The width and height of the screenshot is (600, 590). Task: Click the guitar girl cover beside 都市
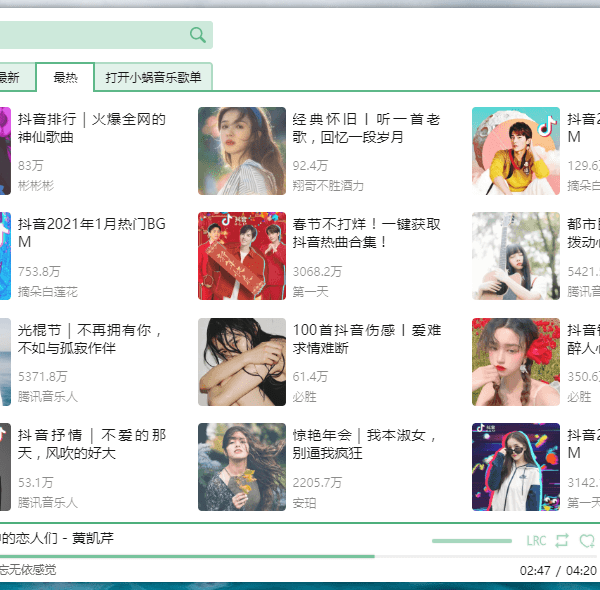pyautogui.click(x=516, y=256)
